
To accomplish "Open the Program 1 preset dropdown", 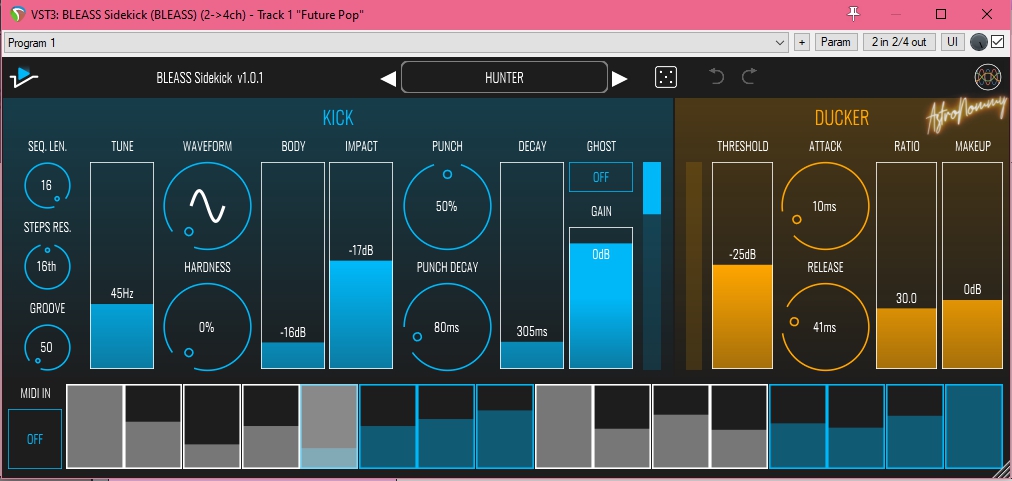I will pos(397,43).
